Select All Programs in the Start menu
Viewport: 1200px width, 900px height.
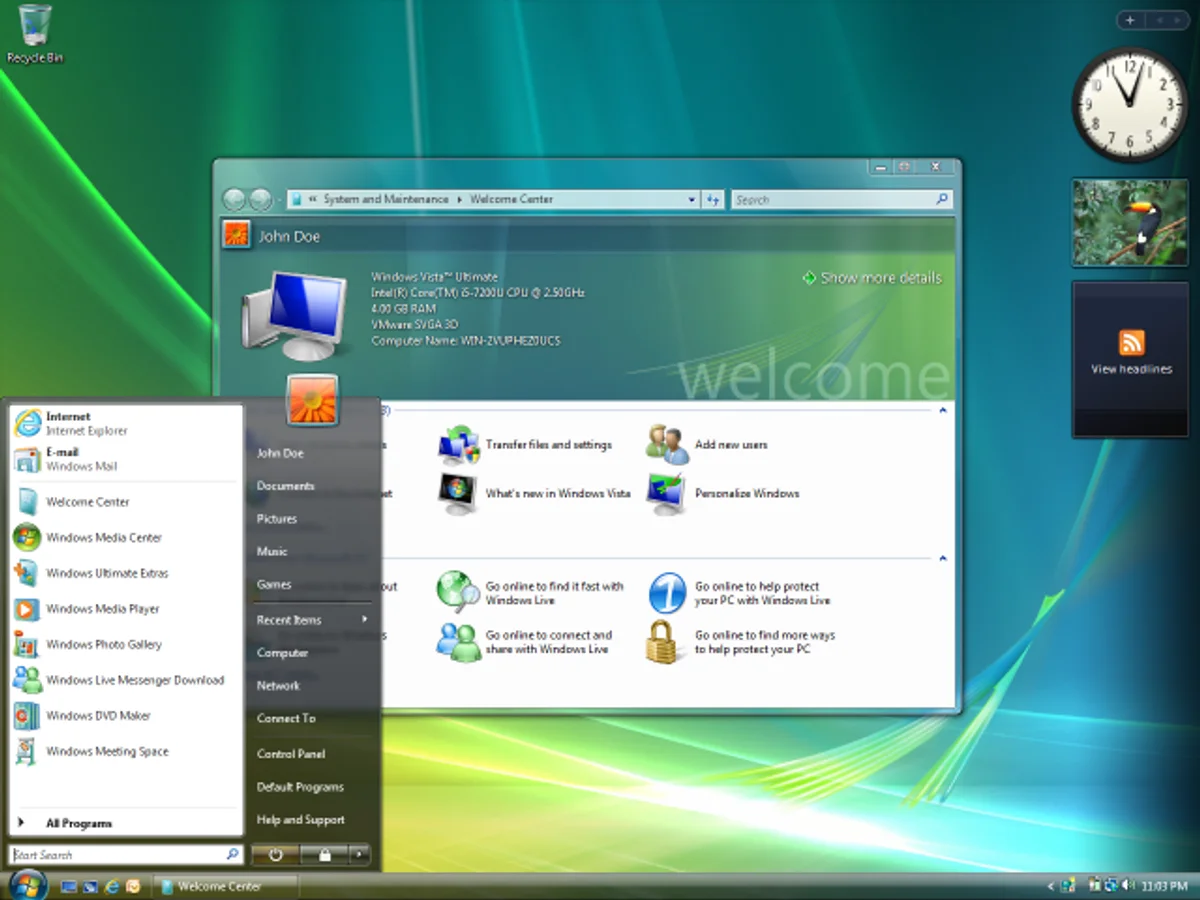point(81,822)
